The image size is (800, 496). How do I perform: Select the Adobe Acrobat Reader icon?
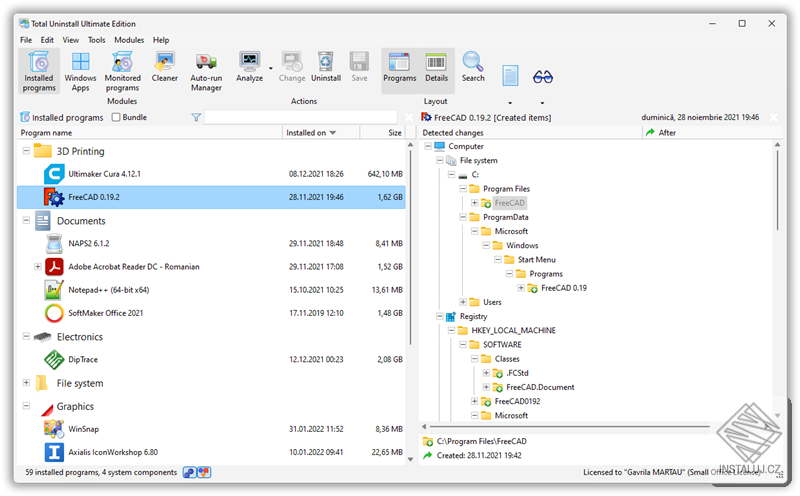(x=54, y=266)
